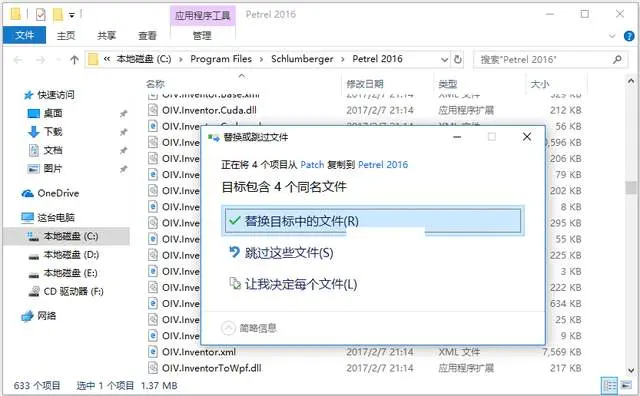
Task: Select Schlumberger in the address path
Action: click(x=302, y=59)
